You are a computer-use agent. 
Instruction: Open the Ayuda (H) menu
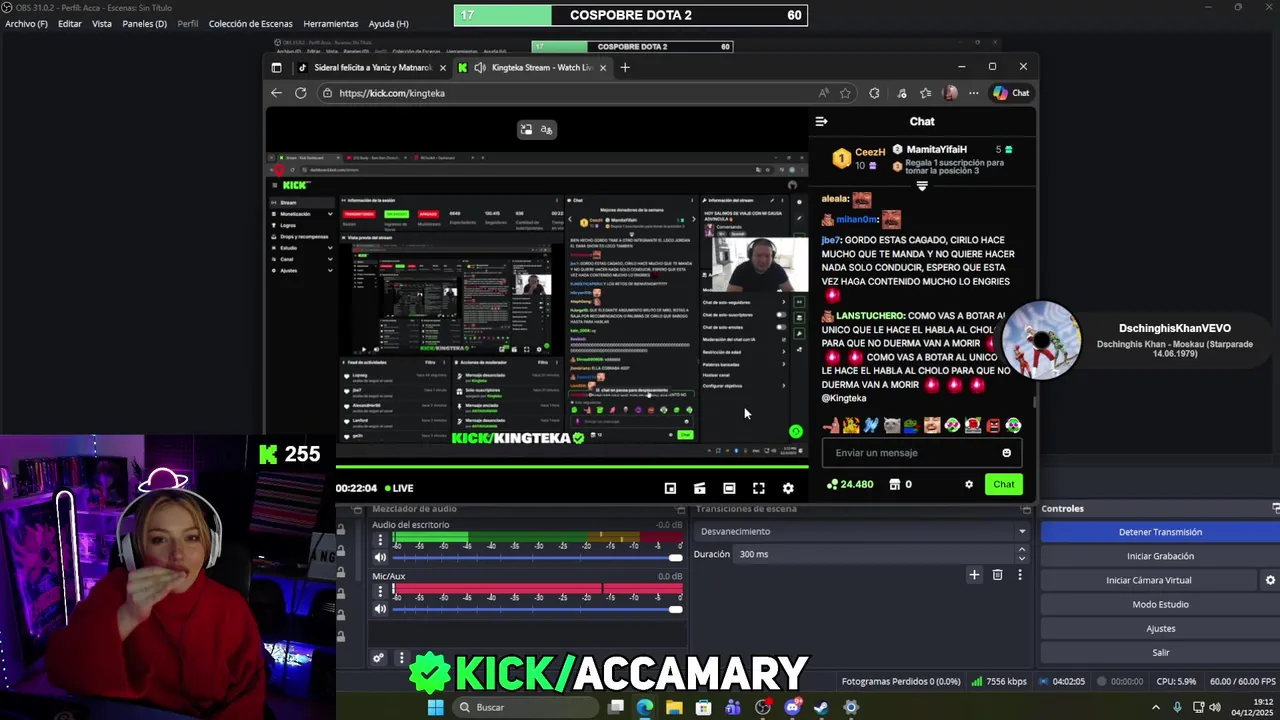[x=389, y=24]
